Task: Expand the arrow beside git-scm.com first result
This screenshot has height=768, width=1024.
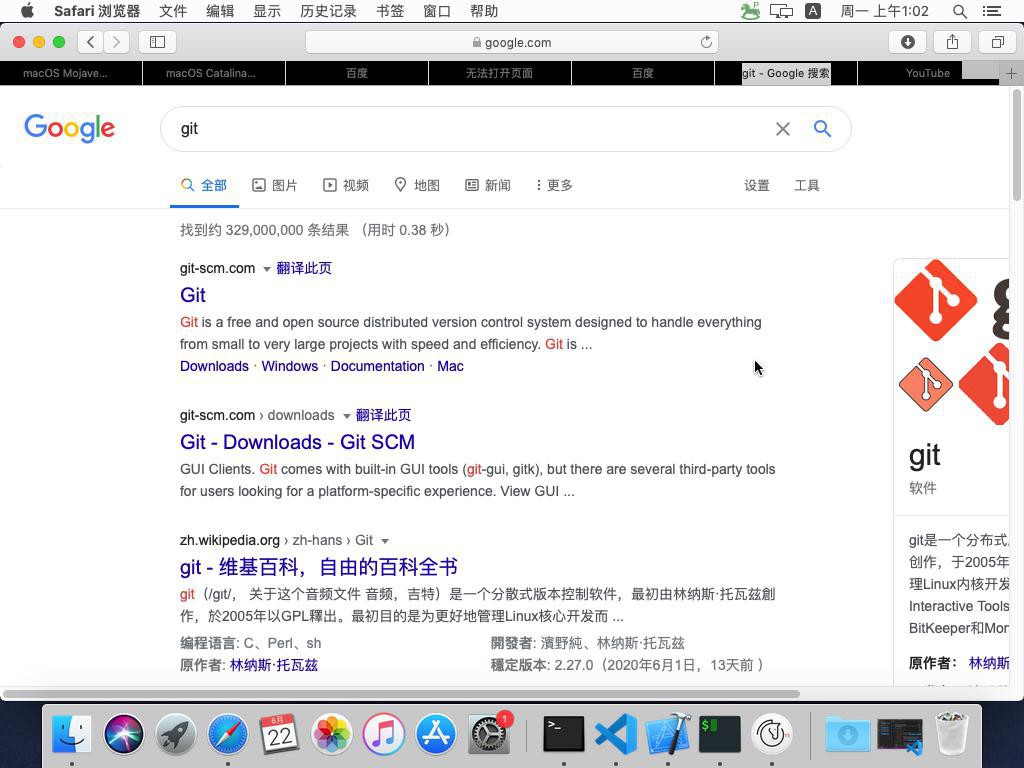Action: pos(266,269)
